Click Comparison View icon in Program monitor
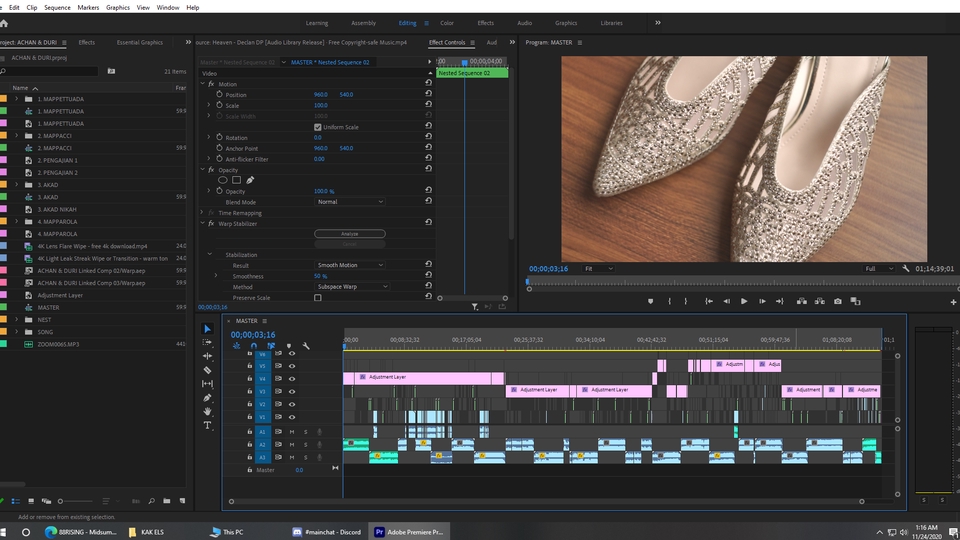This screenshot has height=540, width=960. point(855,301)
